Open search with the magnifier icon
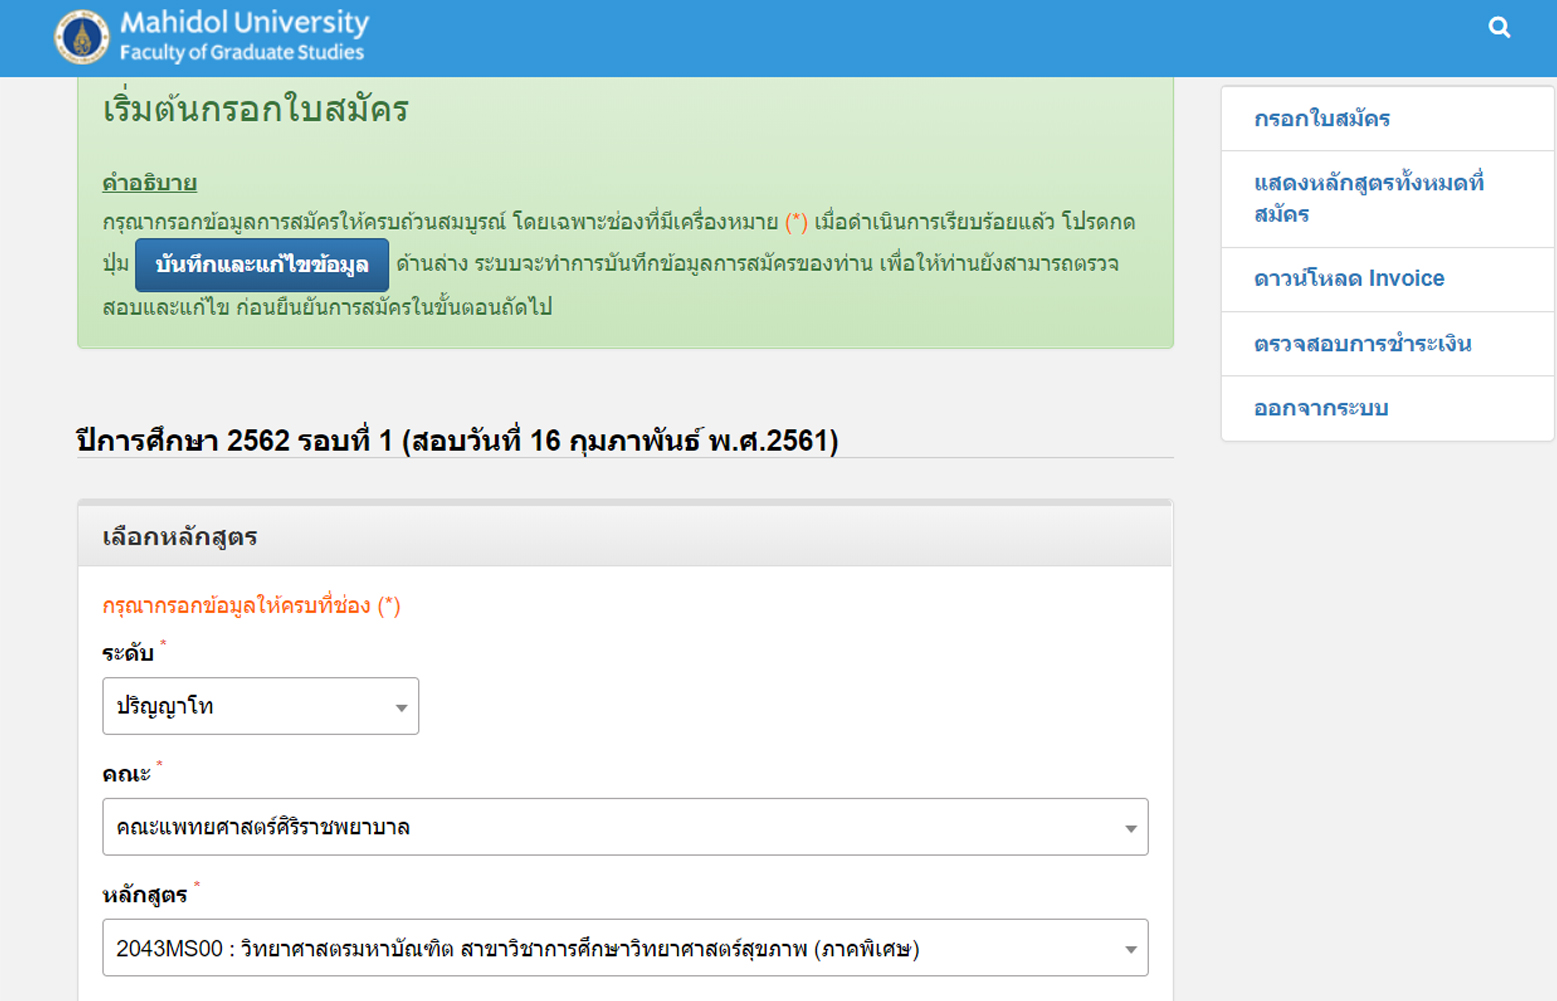The height and width of the screenshot is (1001, 1557). tap(1498, 27)
